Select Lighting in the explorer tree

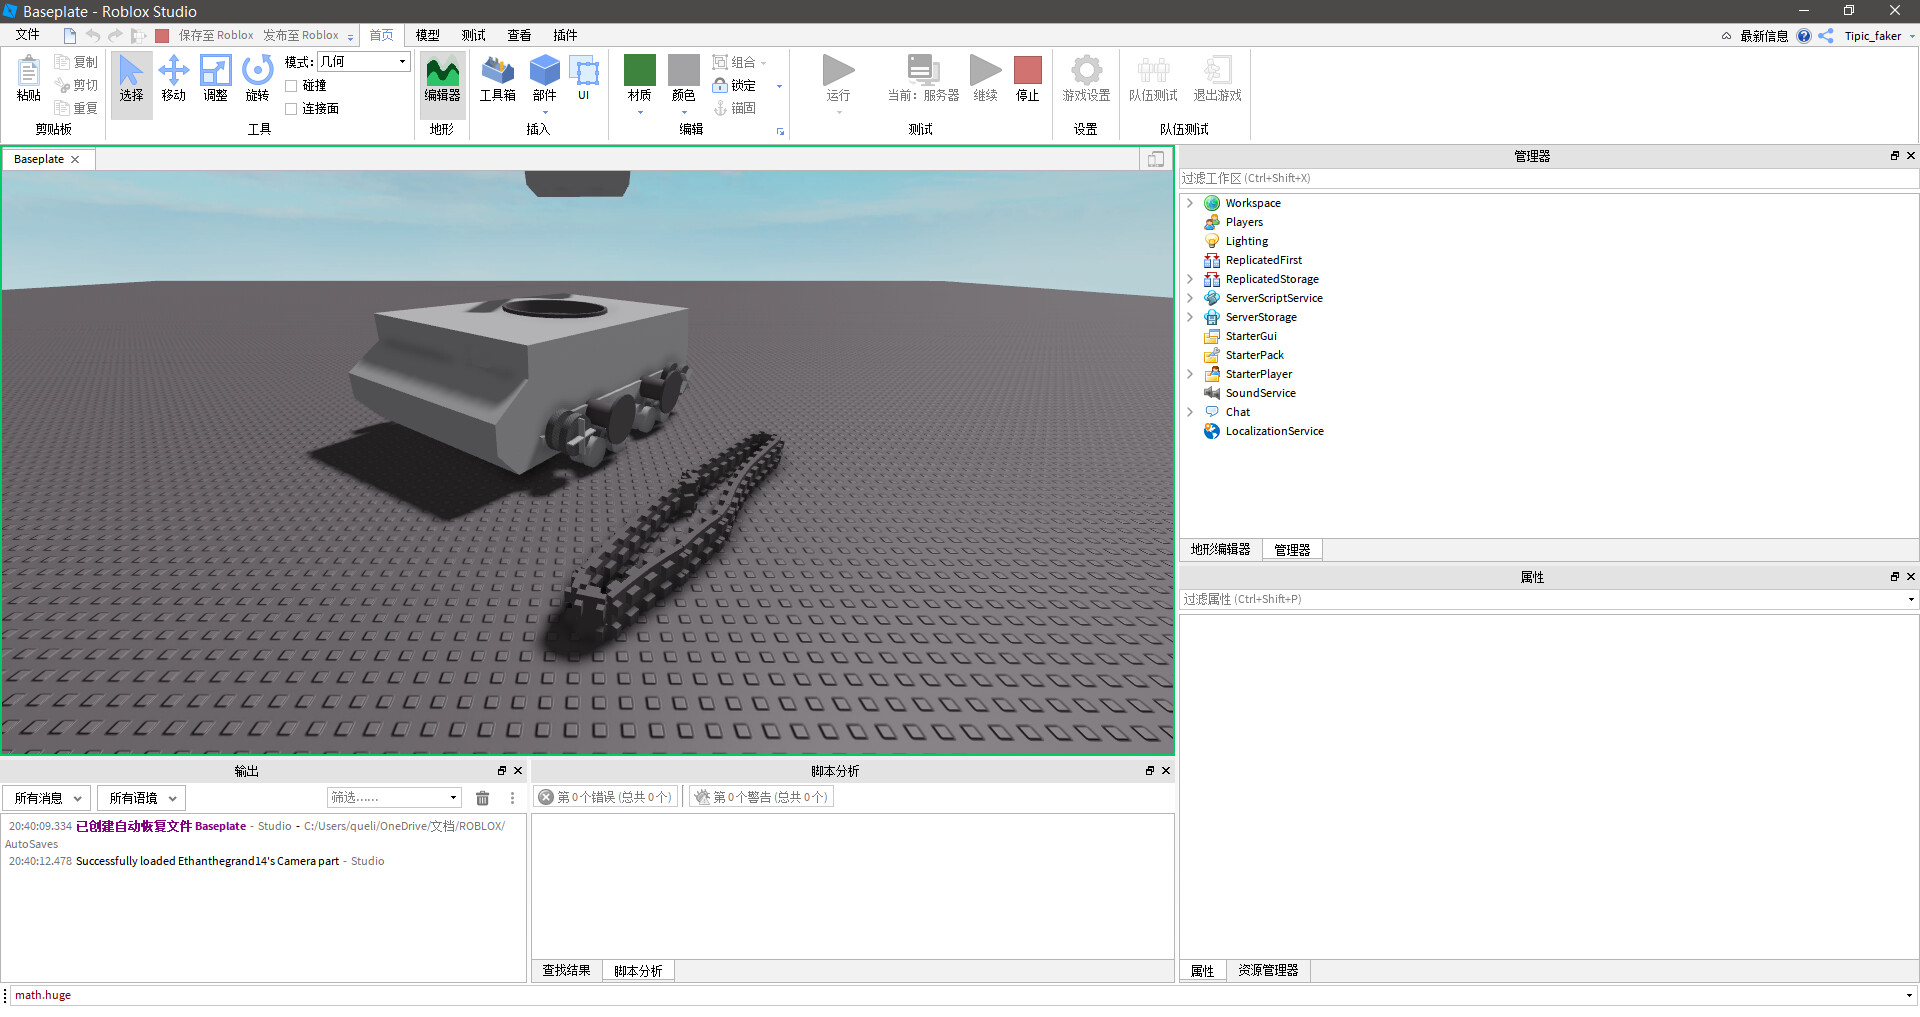coord(1247,241)
